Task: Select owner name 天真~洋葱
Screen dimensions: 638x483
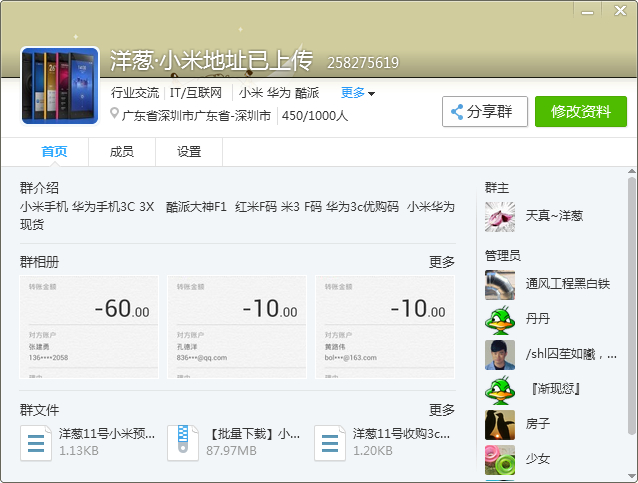Action: pyautogui.click(x=554, y=216)
